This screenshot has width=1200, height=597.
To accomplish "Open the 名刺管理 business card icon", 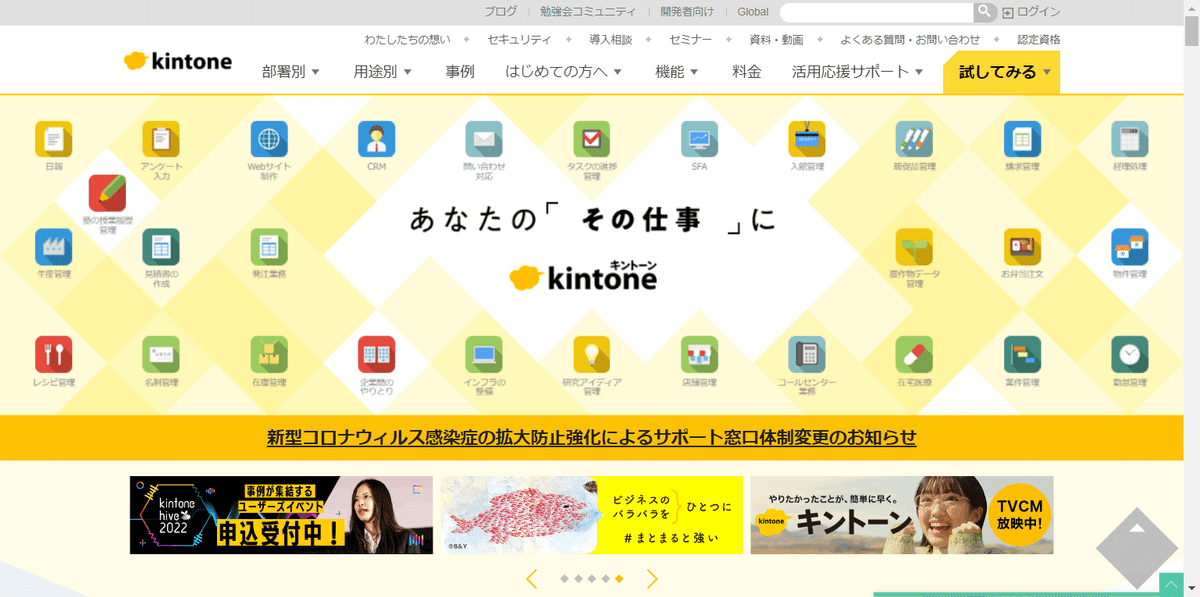I will point(160,352).
